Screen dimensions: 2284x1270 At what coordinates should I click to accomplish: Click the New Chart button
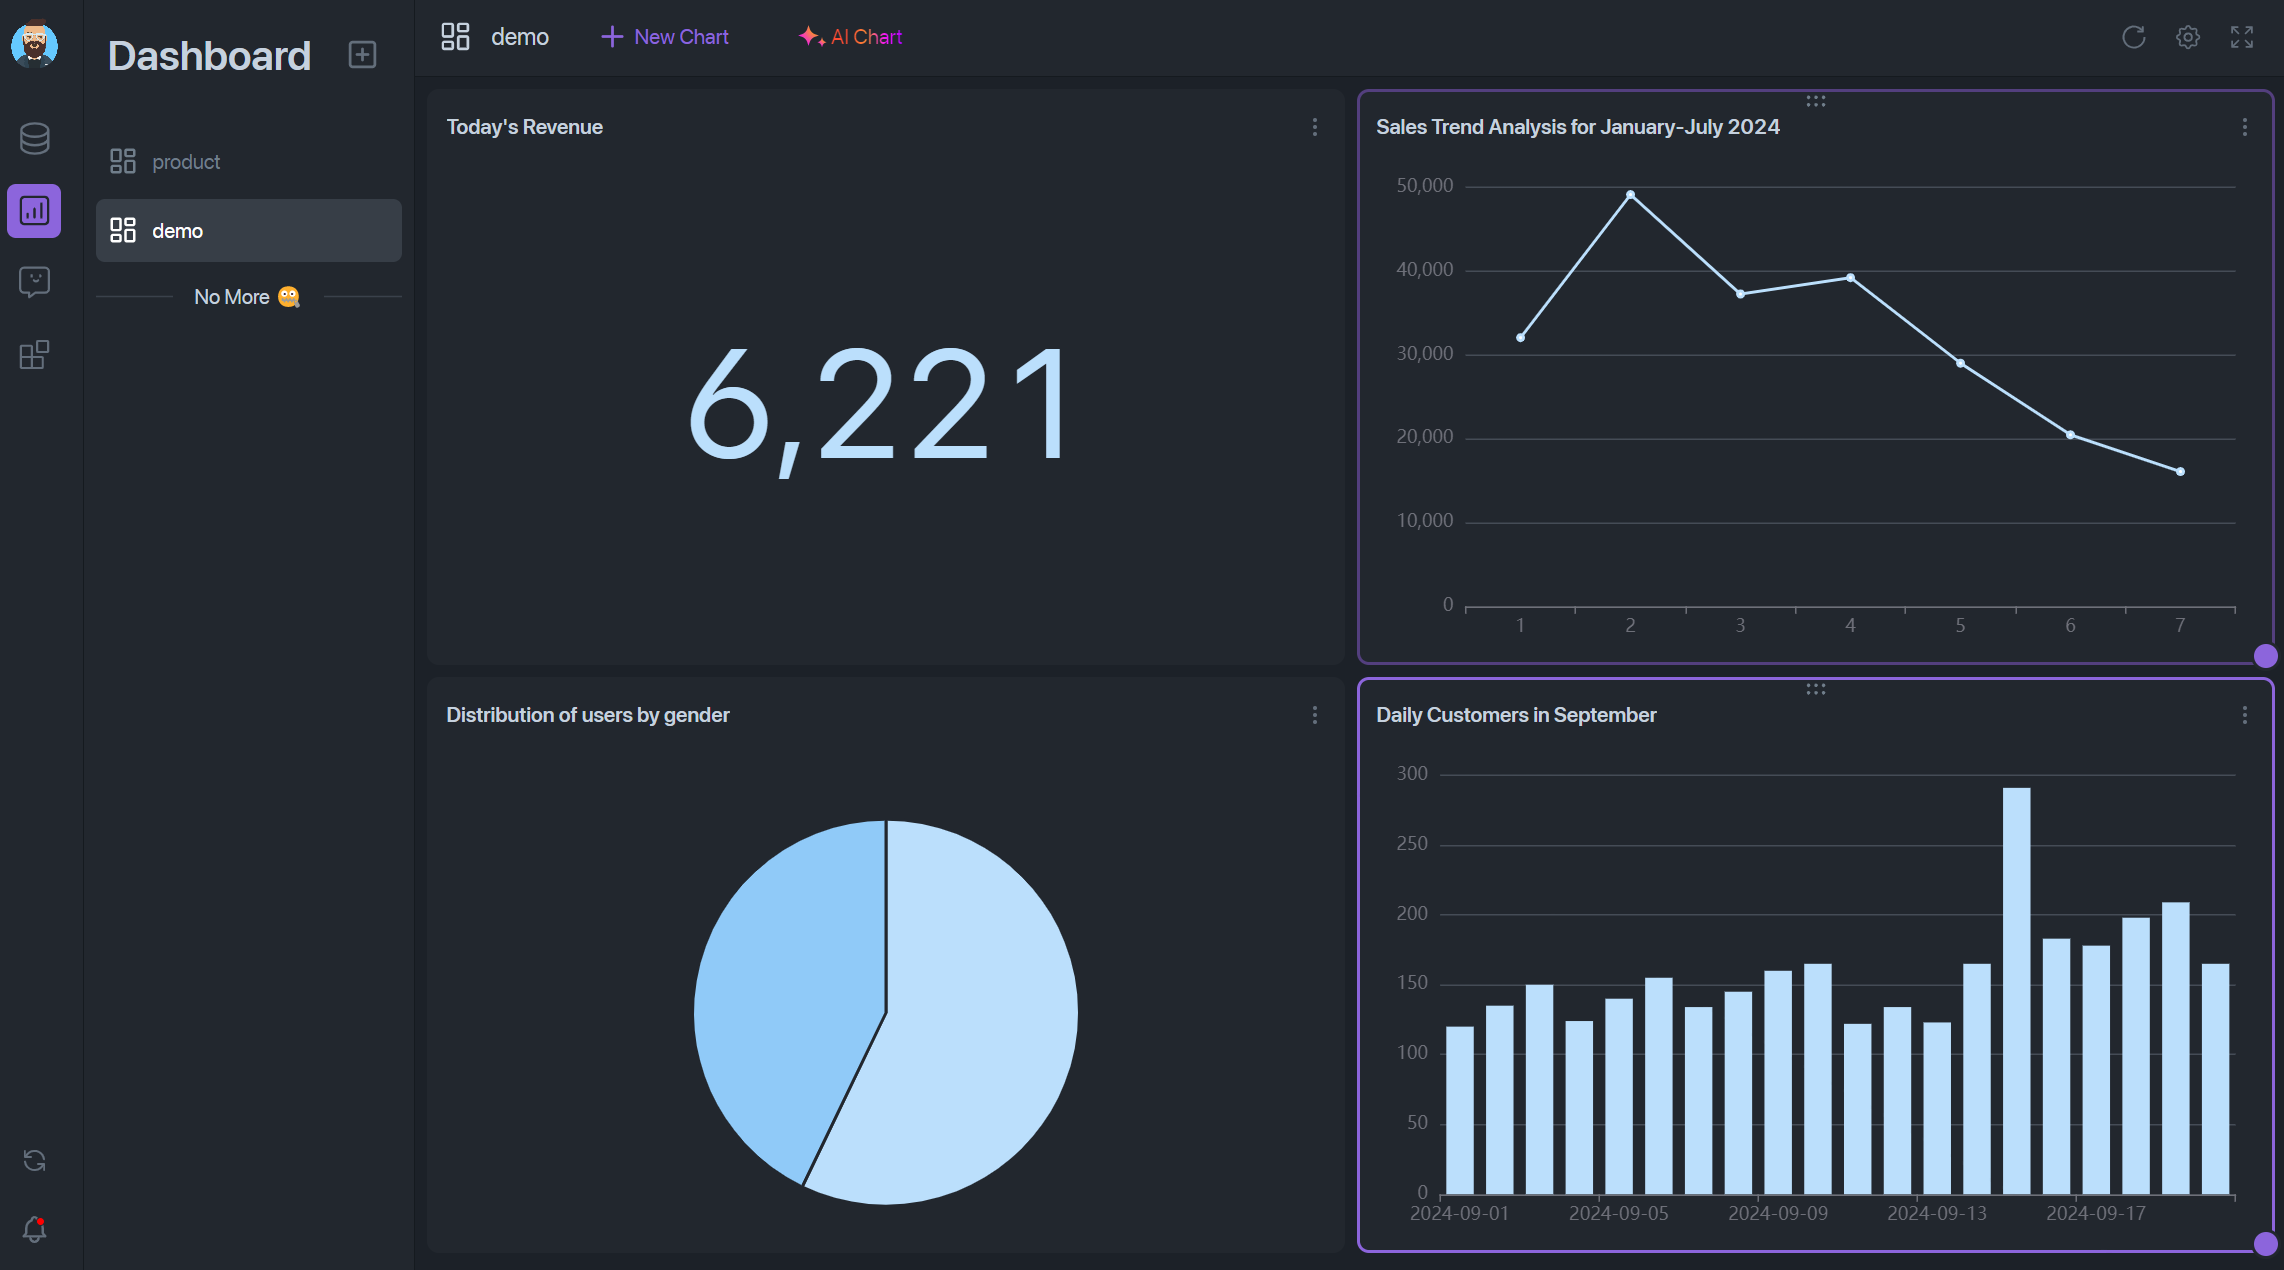pos(665,37)
